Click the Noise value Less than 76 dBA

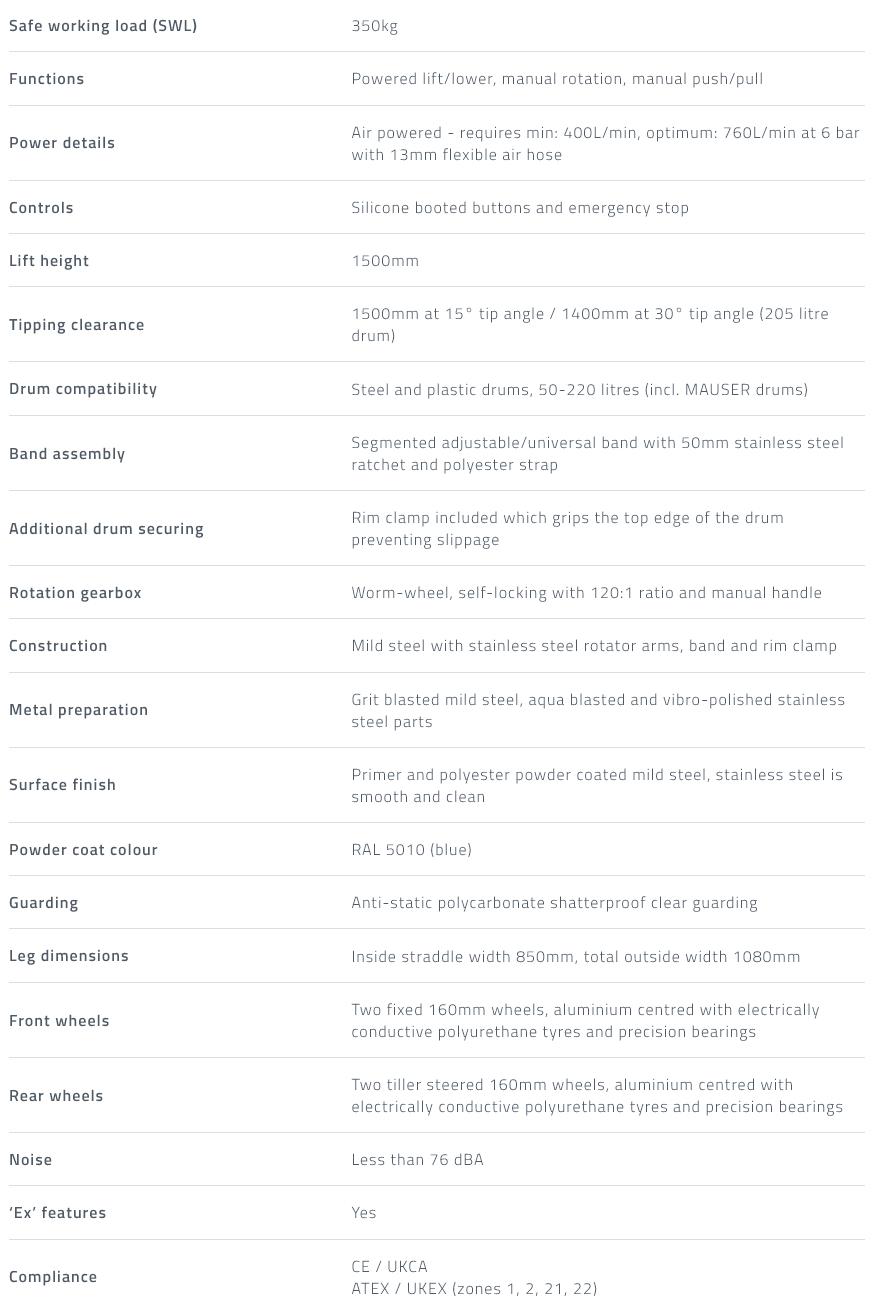tap(417, 1160)
